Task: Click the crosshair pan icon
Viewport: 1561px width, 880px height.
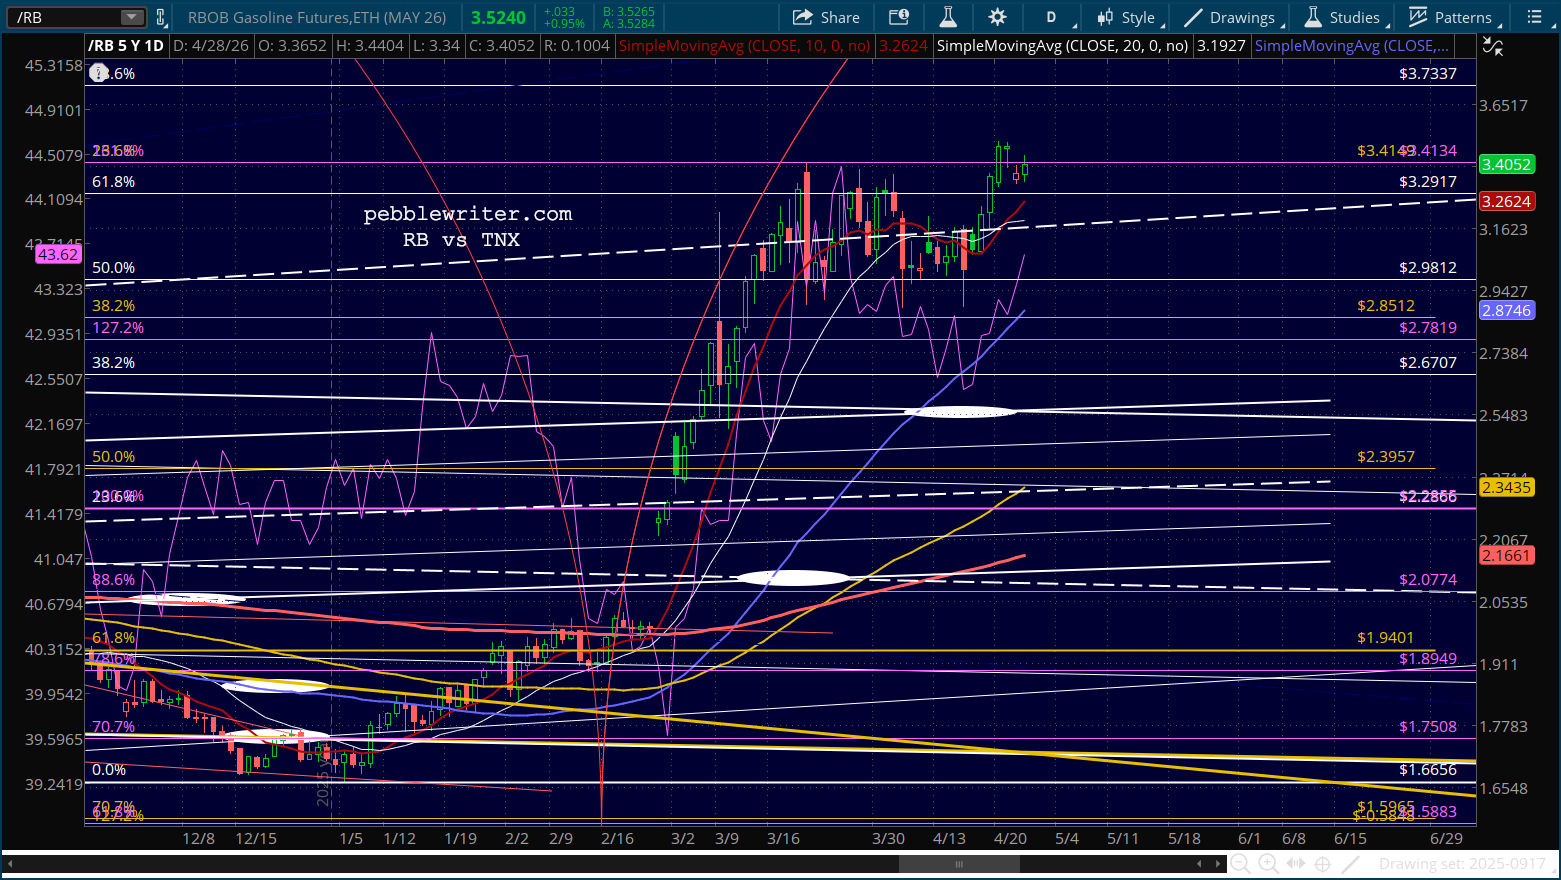Action: click(1322, 864)
